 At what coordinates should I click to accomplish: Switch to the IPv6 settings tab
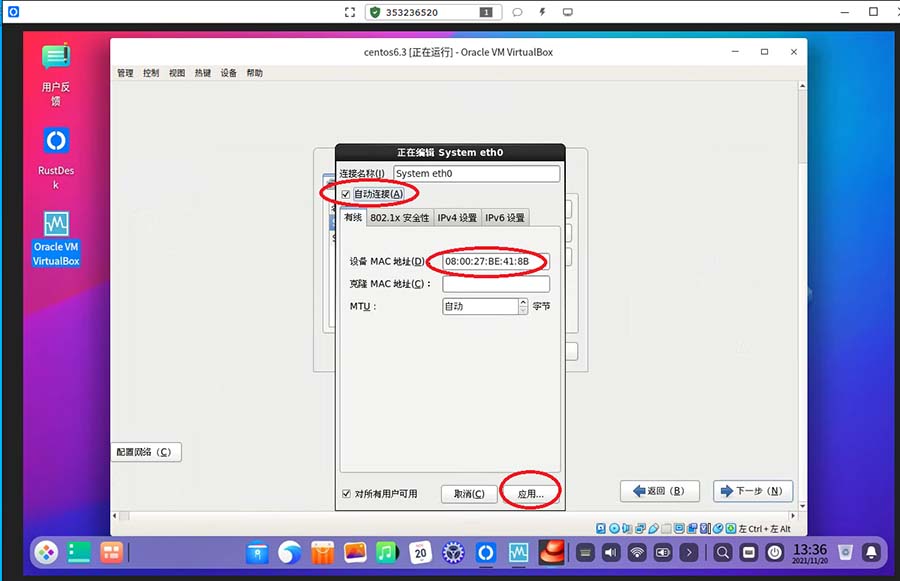[x=505, y=218]
